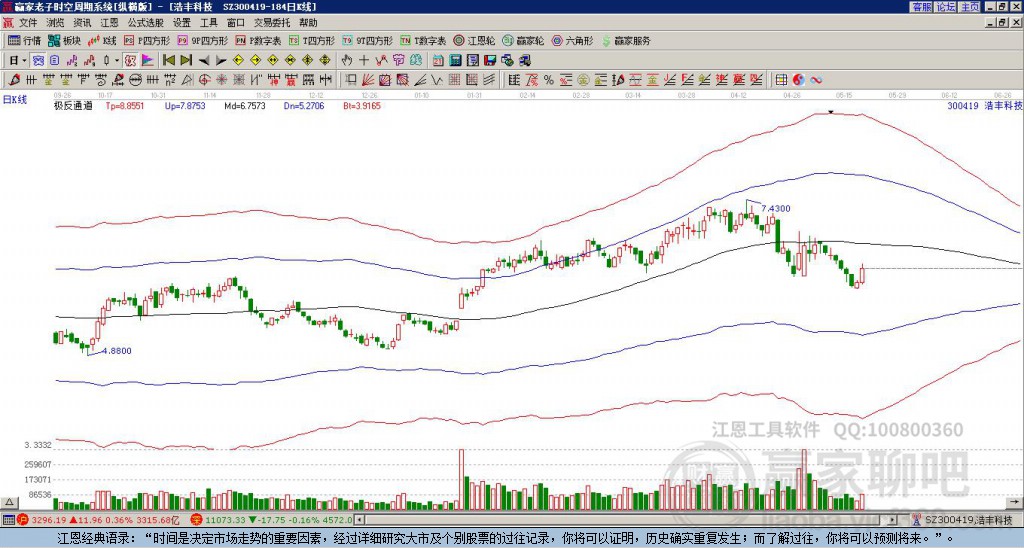The width and height of the screenshot is (1024, 548).
Task: Open the 交易委托 menu
Action: [272, 23]
